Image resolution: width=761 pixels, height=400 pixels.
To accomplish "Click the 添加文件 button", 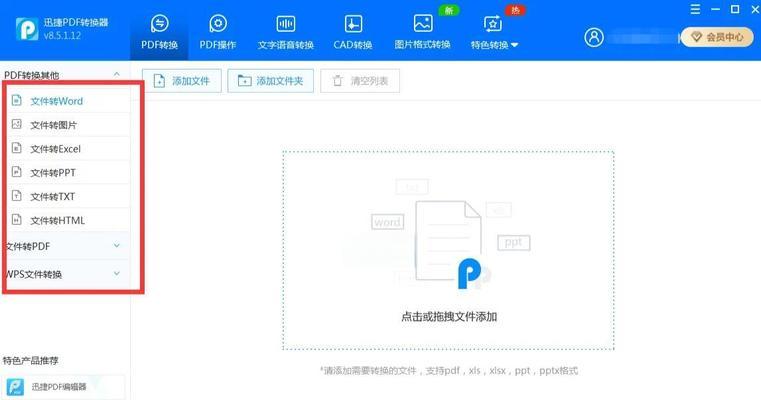I will [x=182, y=81].
